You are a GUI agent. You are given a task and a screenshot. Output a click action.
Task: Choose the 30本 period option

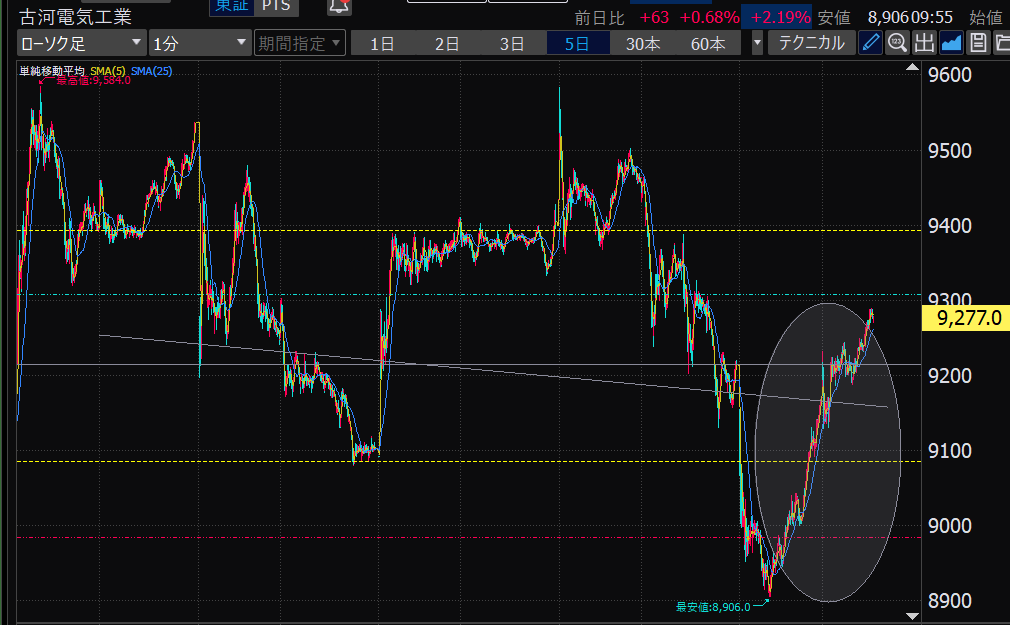point(643,43)
